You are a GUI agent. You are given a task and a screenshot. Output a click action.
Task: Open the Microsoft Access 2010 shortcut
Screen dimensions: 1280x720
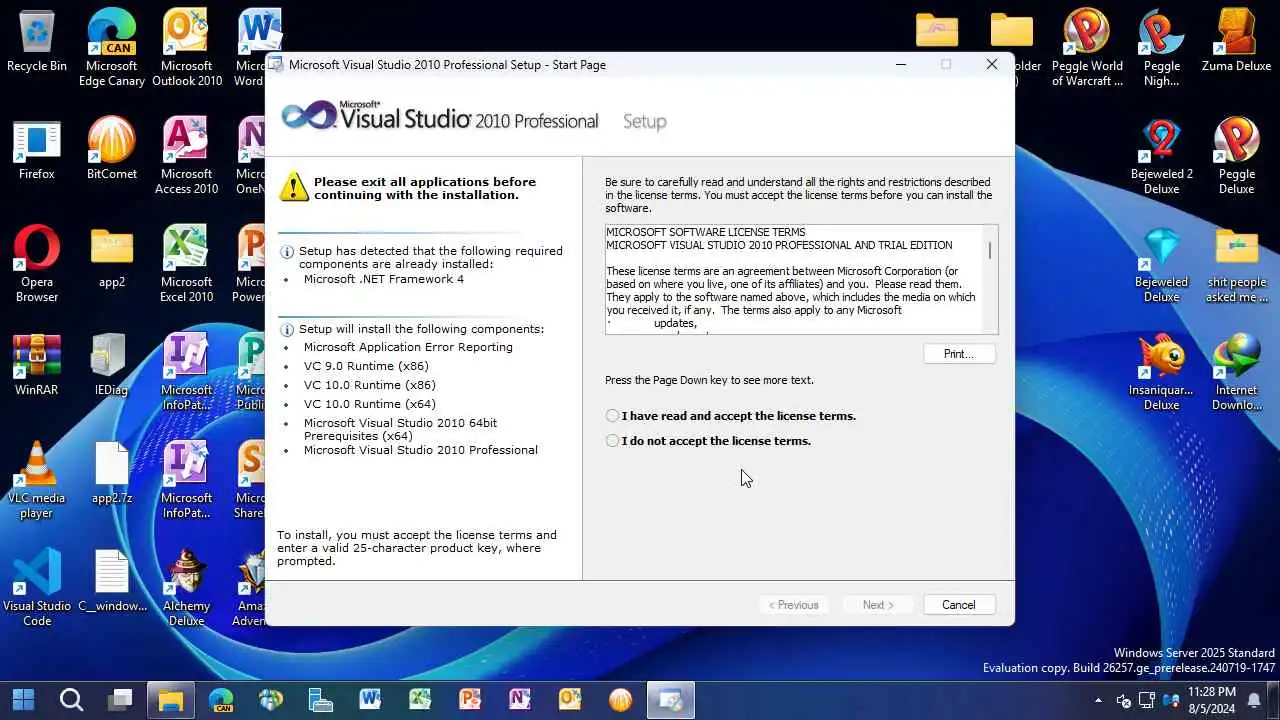coord(187,156)
